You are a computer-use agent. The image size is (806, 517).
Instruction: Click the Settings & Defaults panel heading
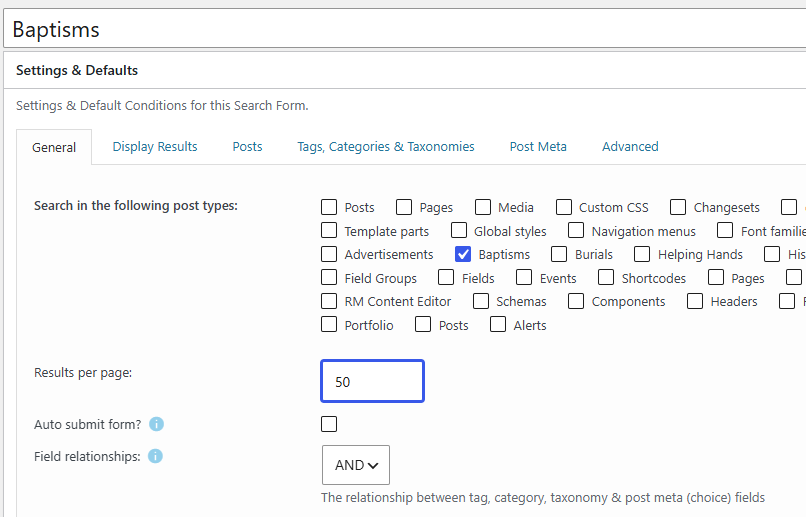click(x=77, y=70)
